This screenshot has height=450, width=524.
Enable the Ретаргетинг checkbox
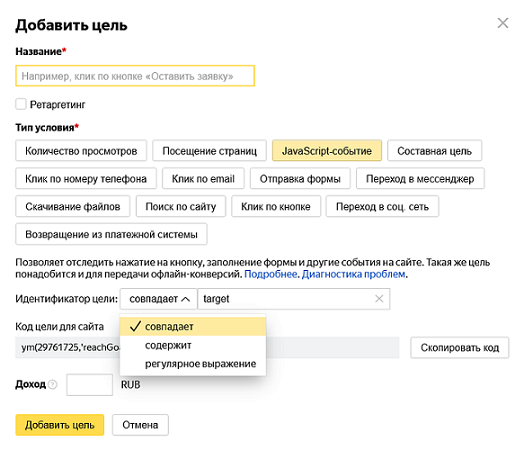coord(21,104)
